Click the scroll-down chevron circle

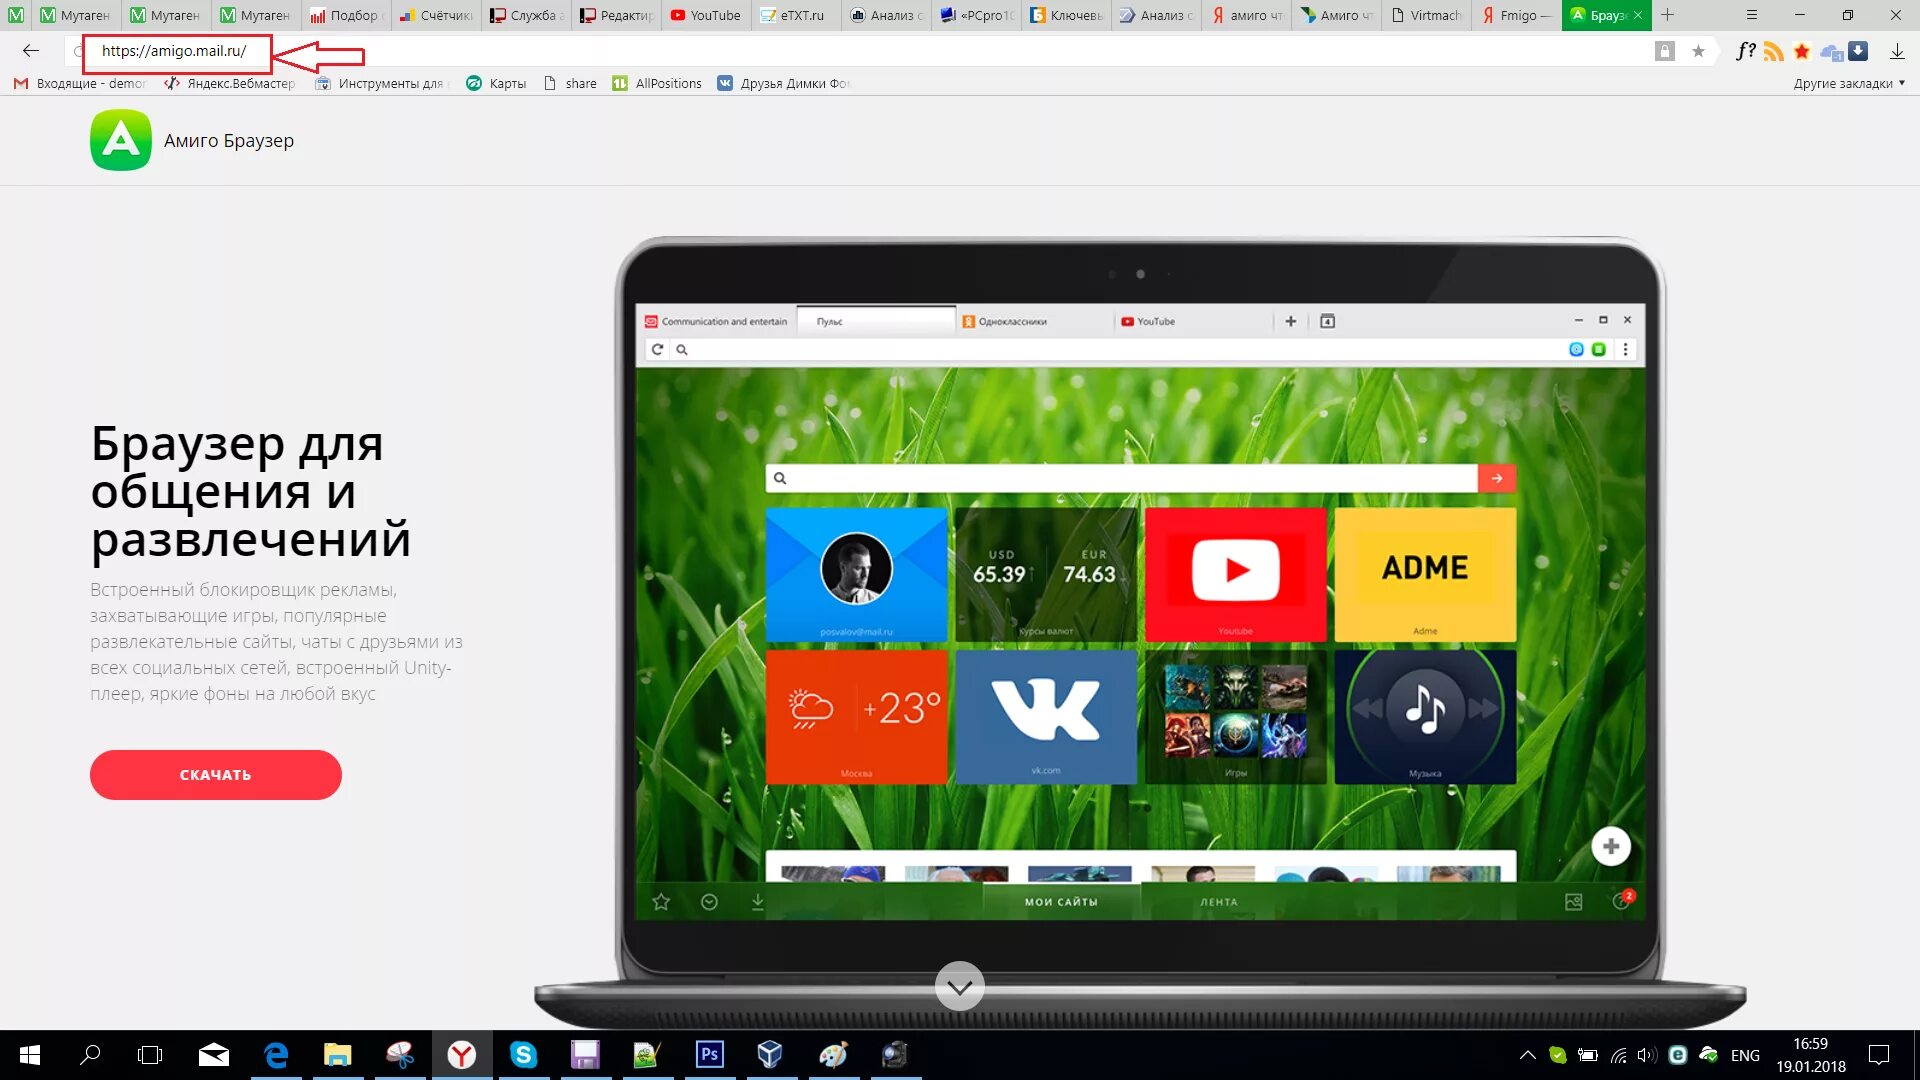click(x=960, y=987)
